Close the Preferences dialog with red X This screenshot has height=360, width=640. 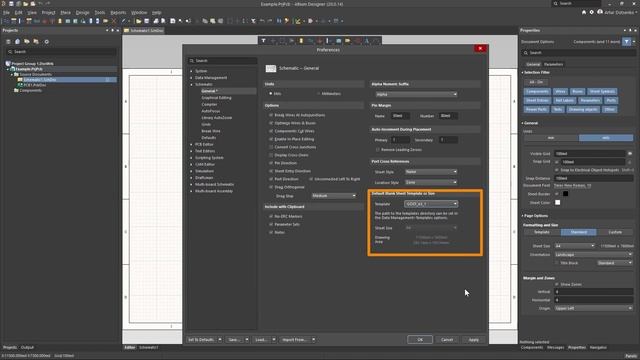(480, 49)
